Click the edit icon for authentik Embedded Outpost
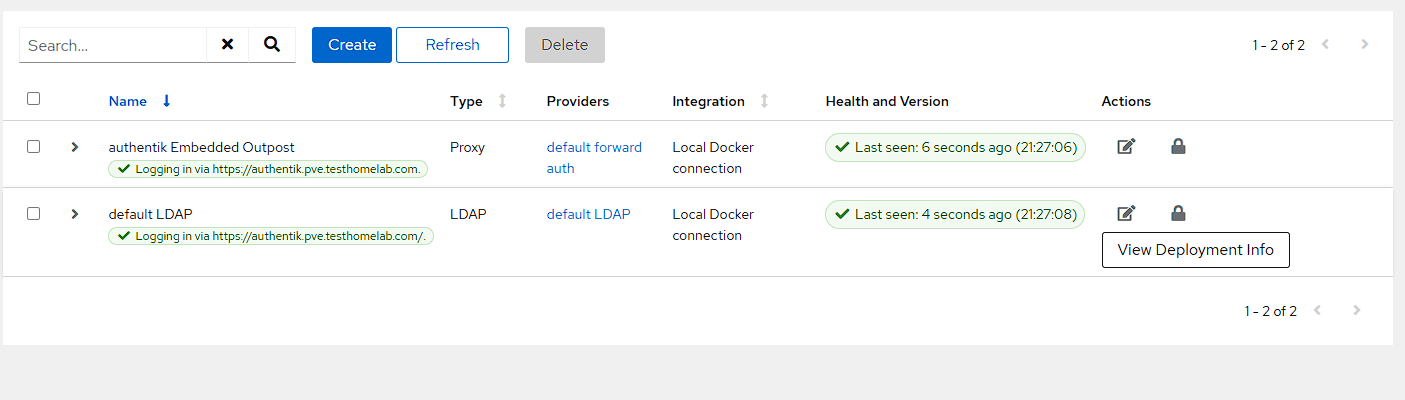Image resolution: width=1405 pixels, height=400 pixels. click(x=1126, y=147)
